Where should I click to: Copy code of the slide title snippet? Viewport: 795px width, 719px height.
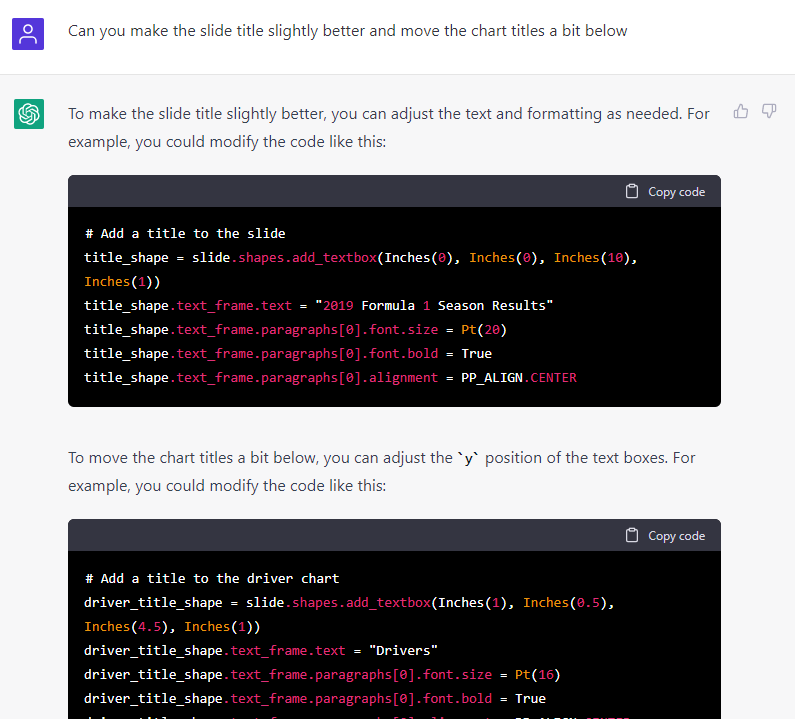coord(665,192)
